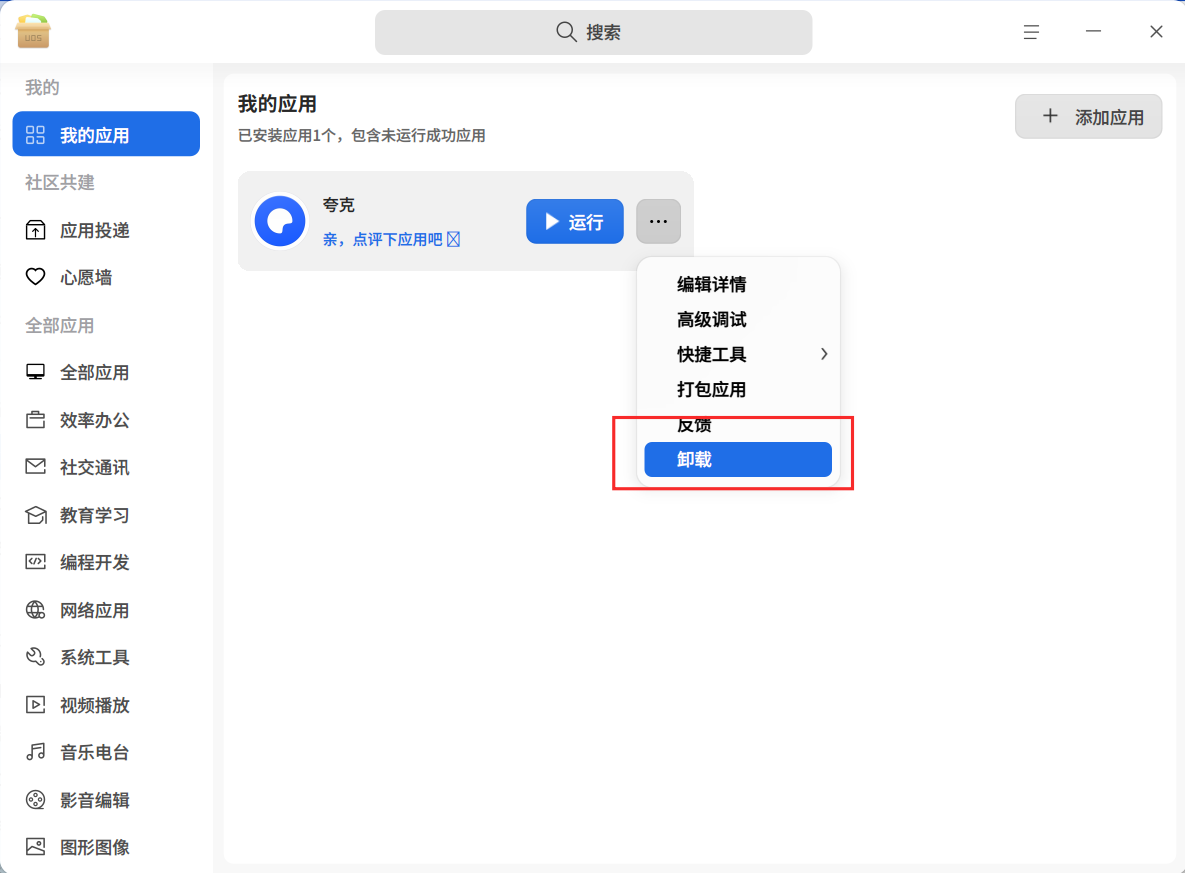
Task: Open the 全部应用 monitor icon item
Action: pos(106,372)
